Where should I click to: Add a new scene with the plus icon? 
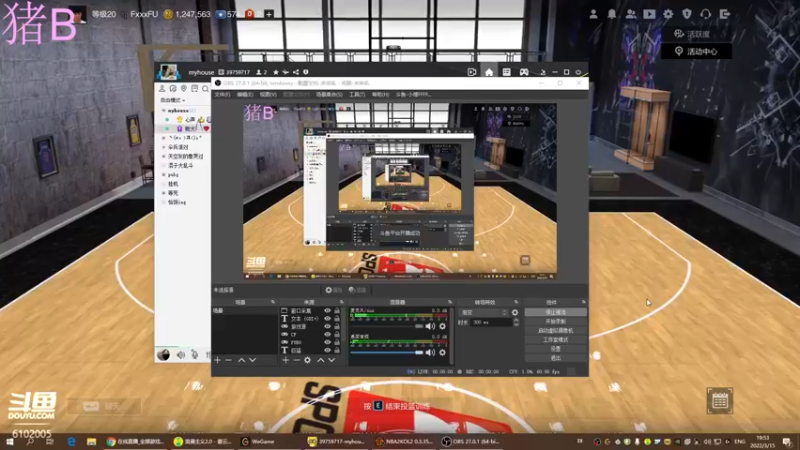tap(218, 360)
